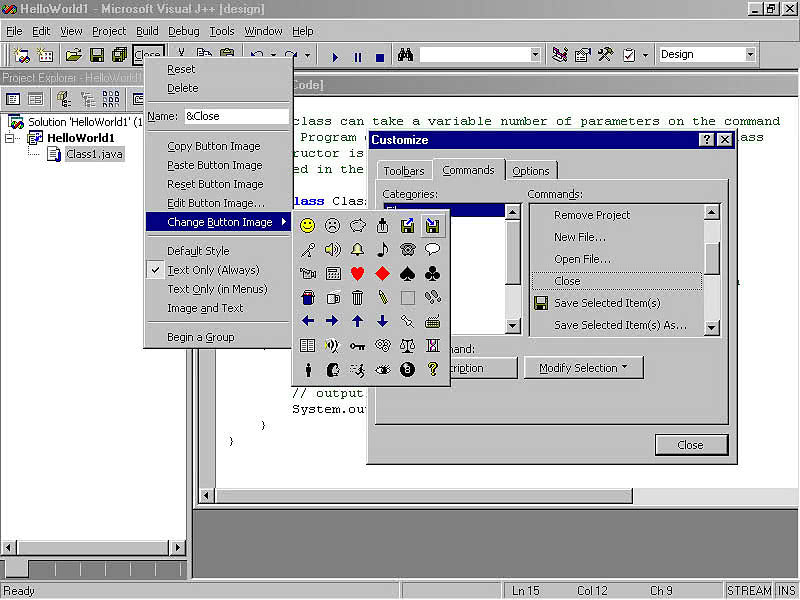Pick the hourglass button image
The width and height of the screenshot is (800, 600).
(x=432, y=346)
